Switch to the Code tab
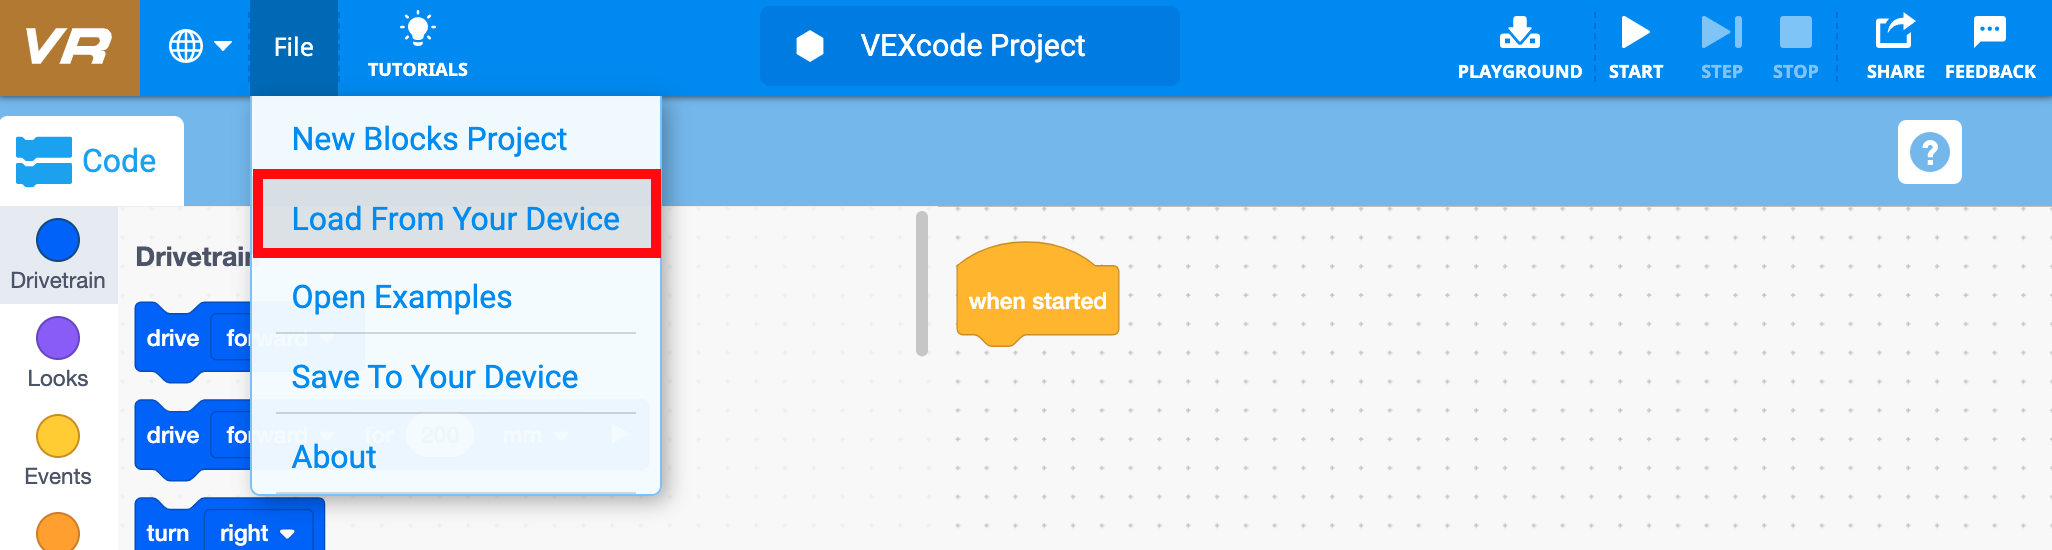The height and width of the screenshot is (550, 2052). click(92, 161)
